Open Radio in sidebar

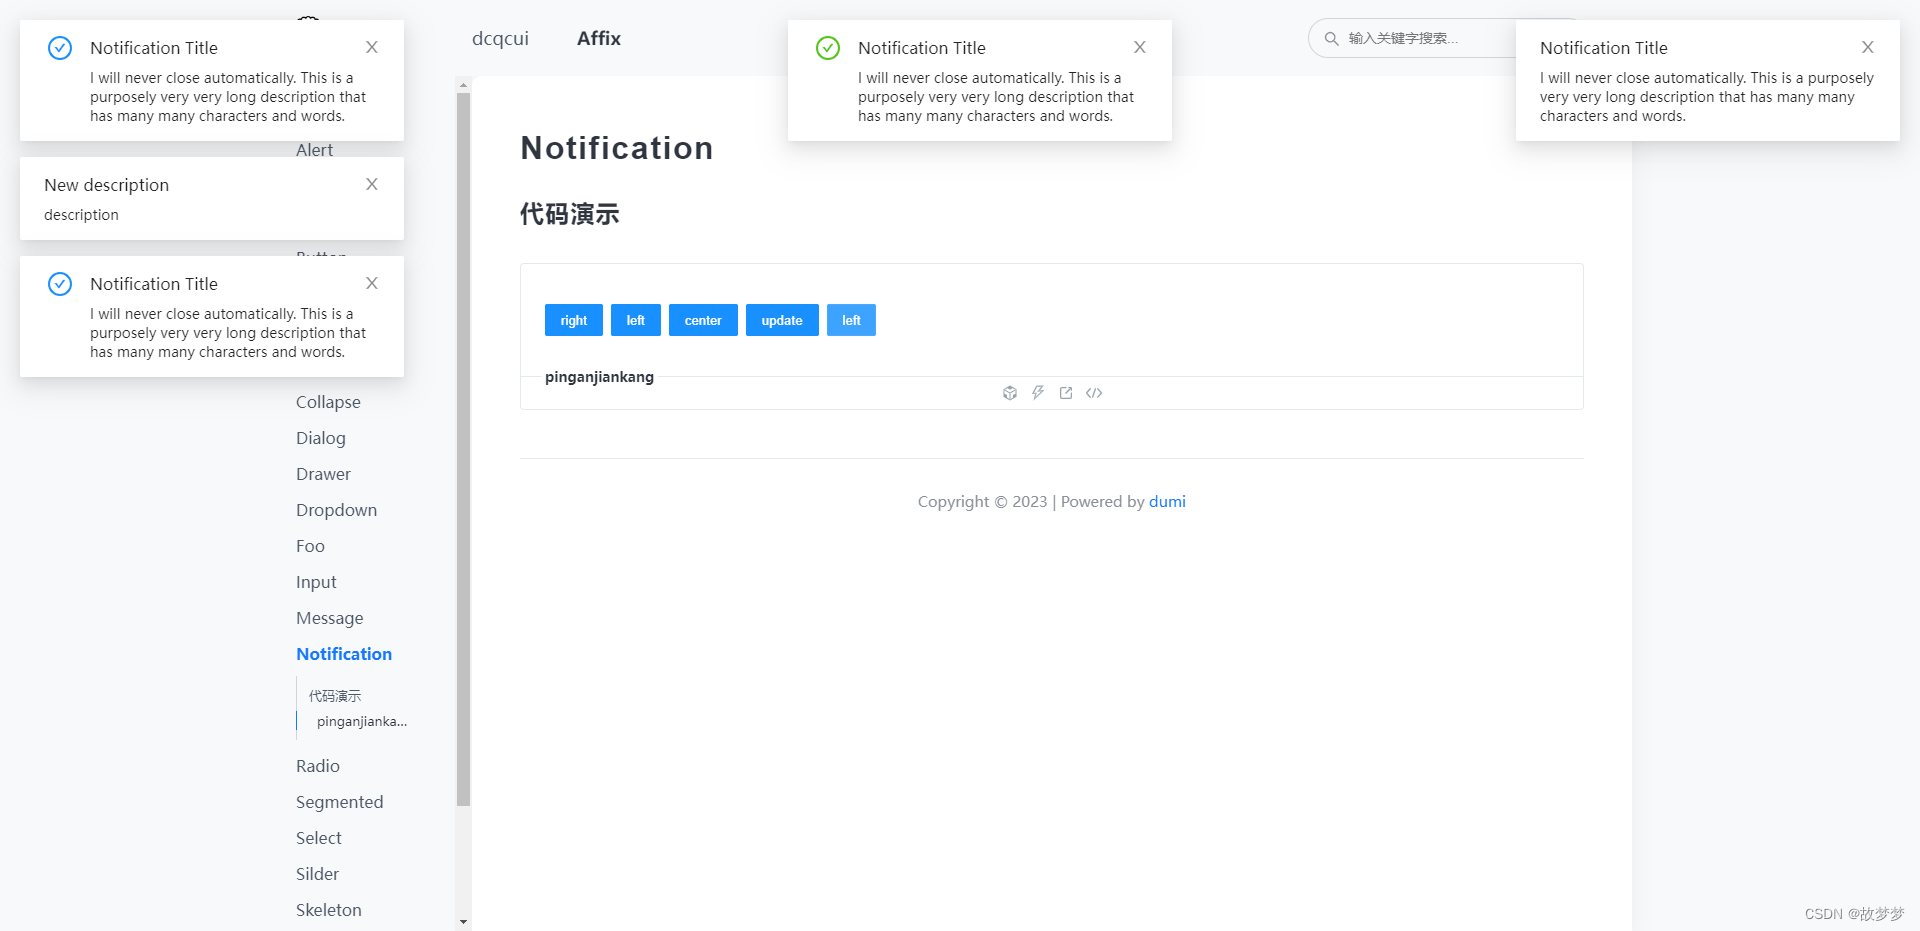[318, 766]
